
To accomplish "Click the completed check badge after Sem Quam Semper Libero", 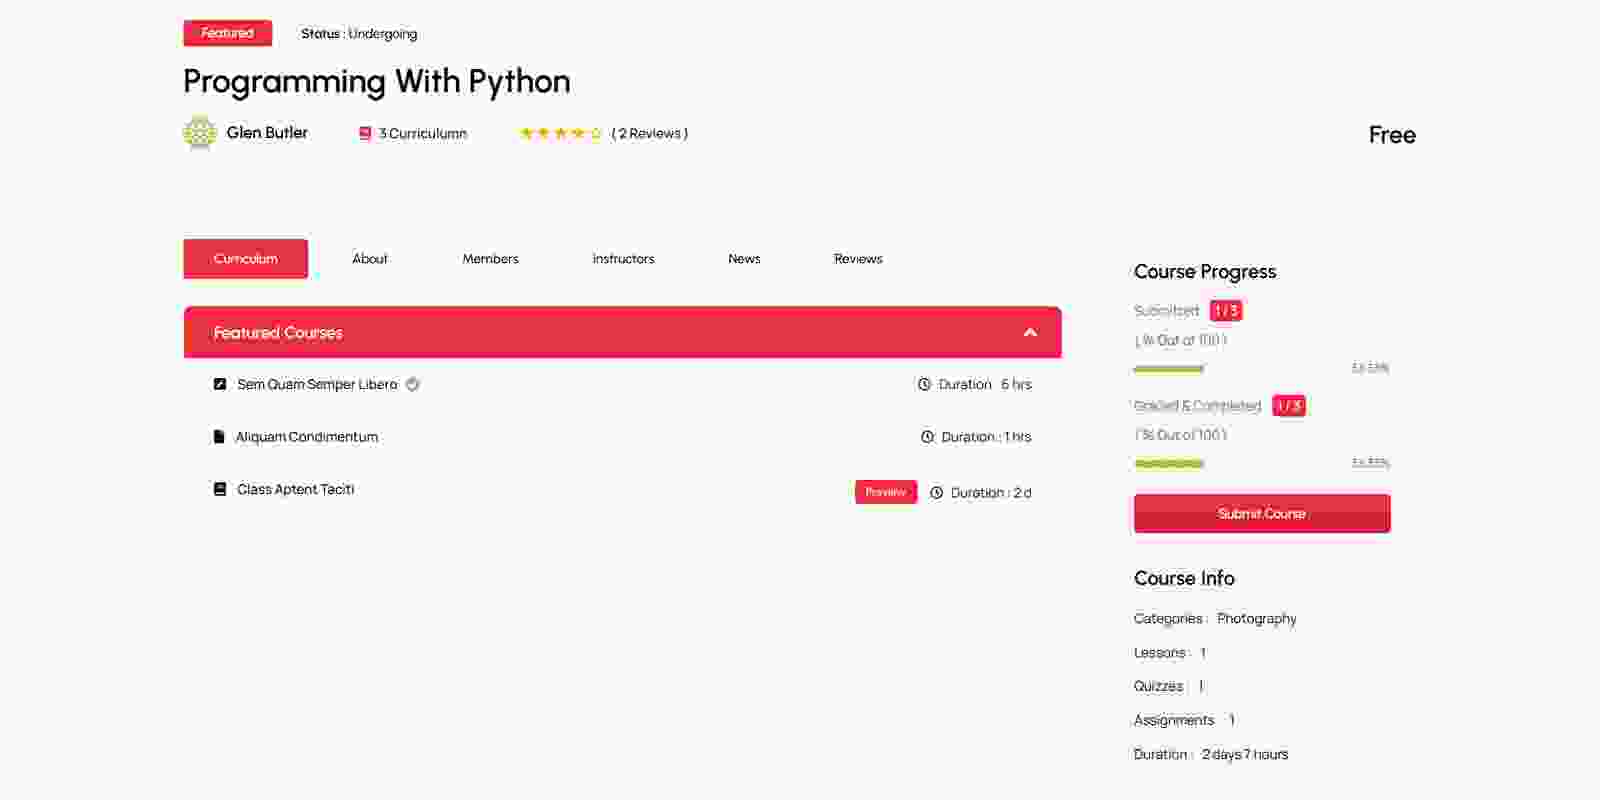I will 413,384.
